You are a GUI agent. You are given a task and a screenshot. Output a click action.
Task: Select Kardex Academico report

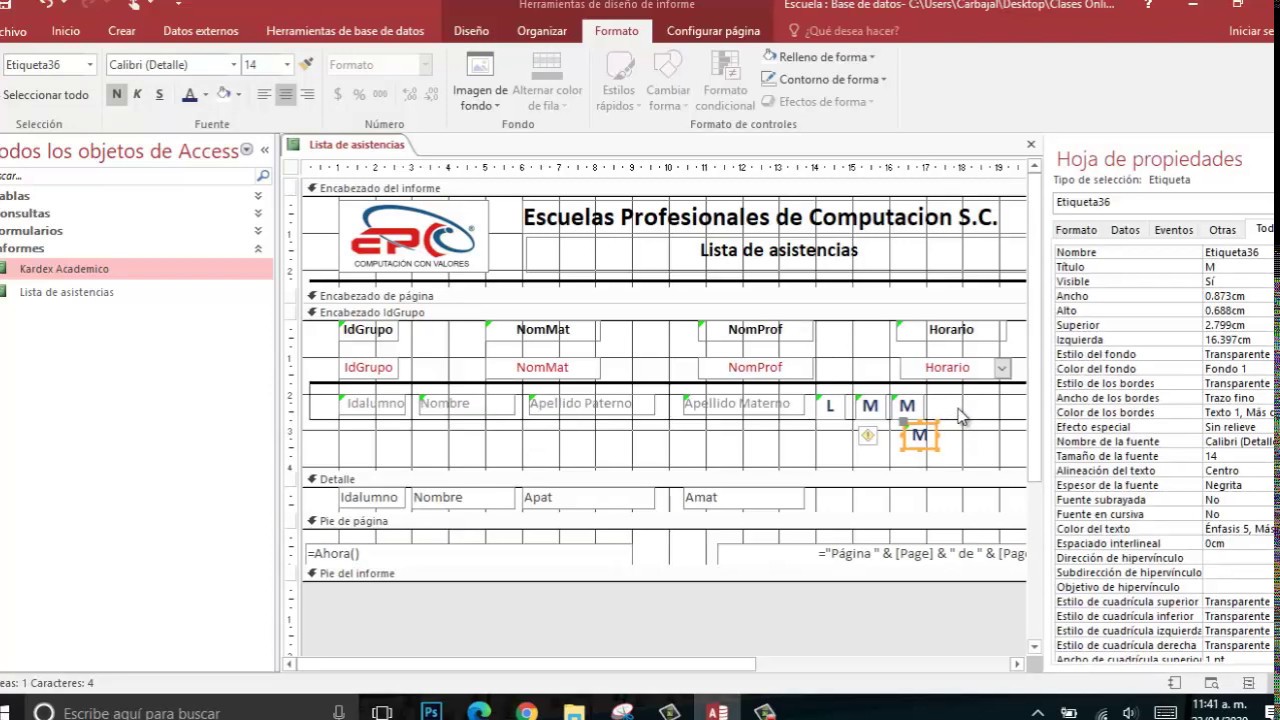(136, 268)
